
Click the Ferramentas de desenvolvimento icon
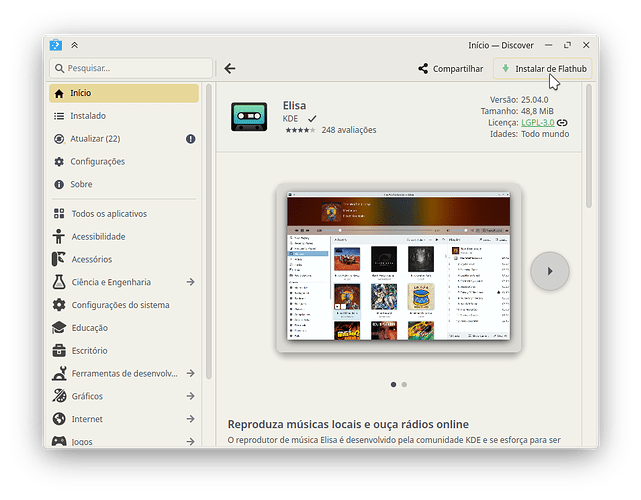[x=59, y=373]
